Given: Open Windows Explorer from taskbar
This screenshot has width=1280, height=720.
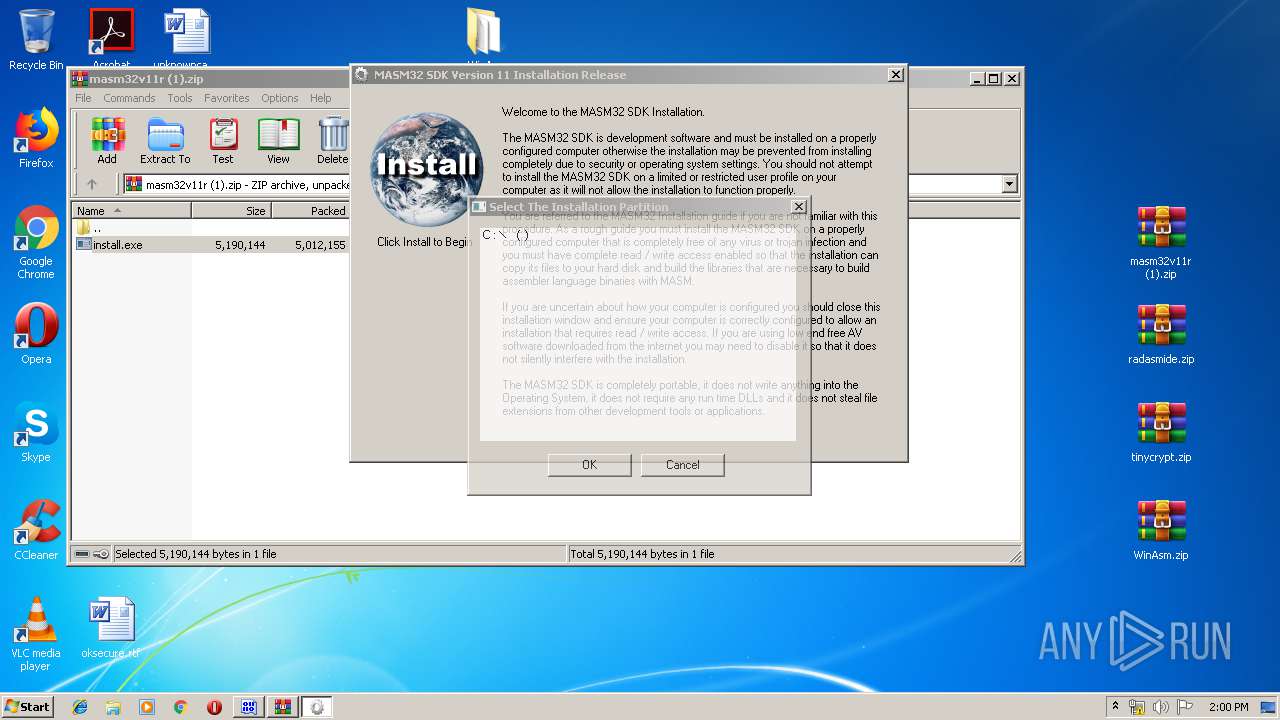Looking at the screenshot, I should [x=113, y=707].
